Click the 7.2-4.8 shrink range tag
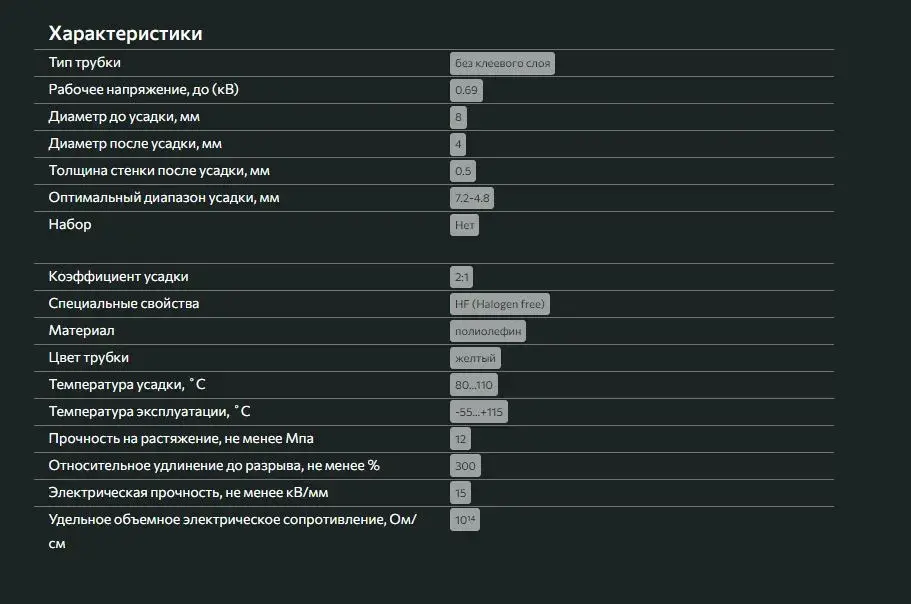Screen dimensions: 911x604 pos(472,198)
